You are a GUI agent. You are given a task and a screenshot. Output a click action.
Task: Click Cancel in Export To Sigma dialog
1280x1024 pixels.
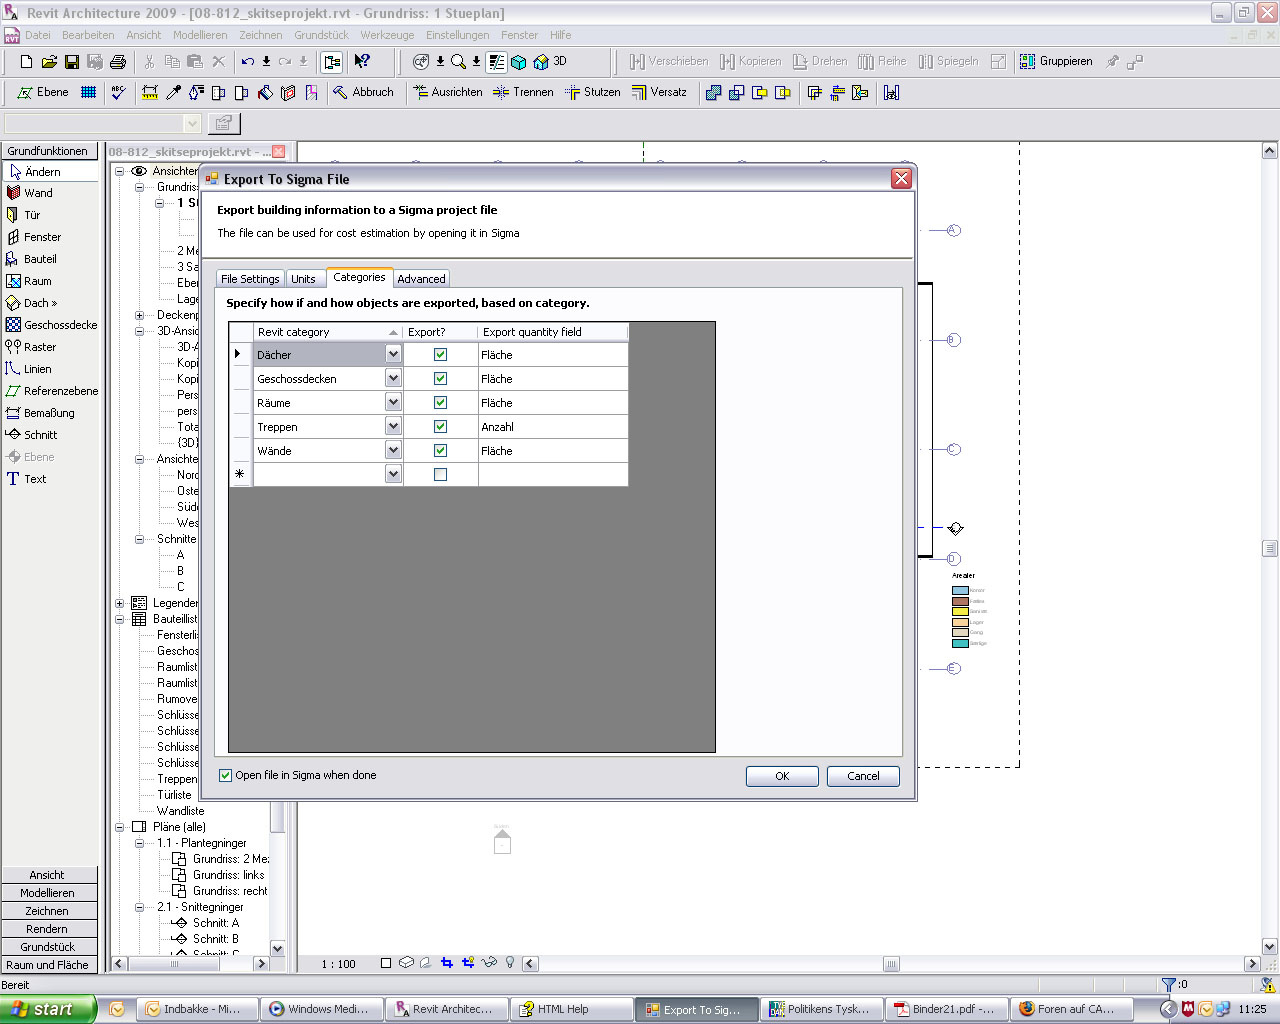863,776
